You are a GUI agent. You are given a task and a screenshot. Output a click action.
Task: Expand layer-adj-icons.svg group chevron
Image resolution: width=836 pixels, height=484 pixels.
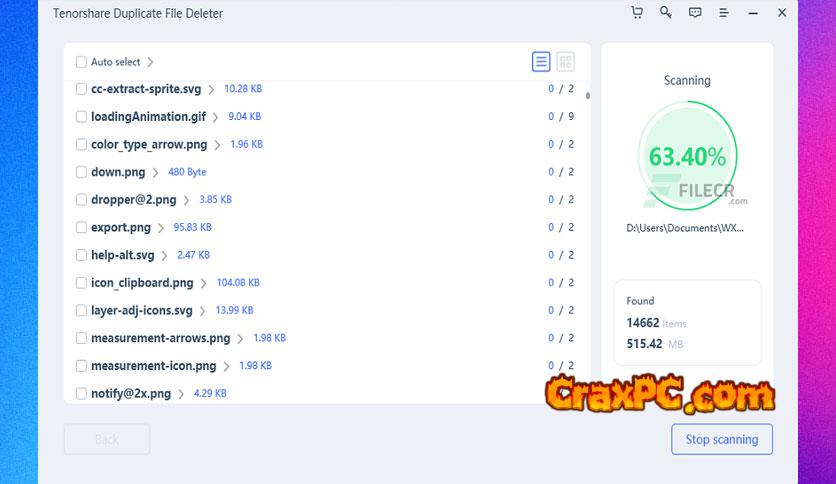pyautogui.click(x=202, y=311)
